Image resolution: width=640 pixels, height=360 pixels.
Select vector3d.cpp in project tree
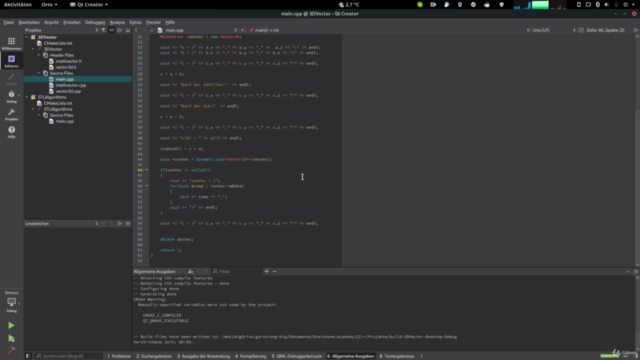coord(68,91)
